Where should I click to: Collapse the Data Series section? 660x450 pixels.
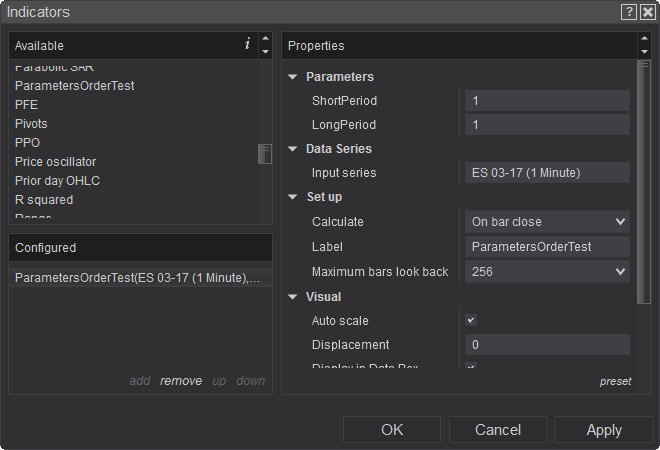pyautogui.click(x=293, y=149)
